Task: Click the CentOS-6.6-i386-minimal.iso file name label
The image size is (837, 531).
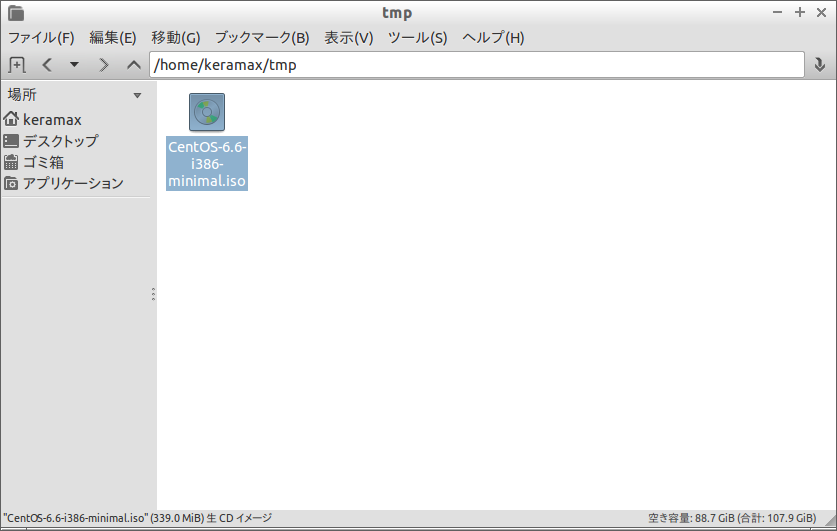Action: [207, 164]
